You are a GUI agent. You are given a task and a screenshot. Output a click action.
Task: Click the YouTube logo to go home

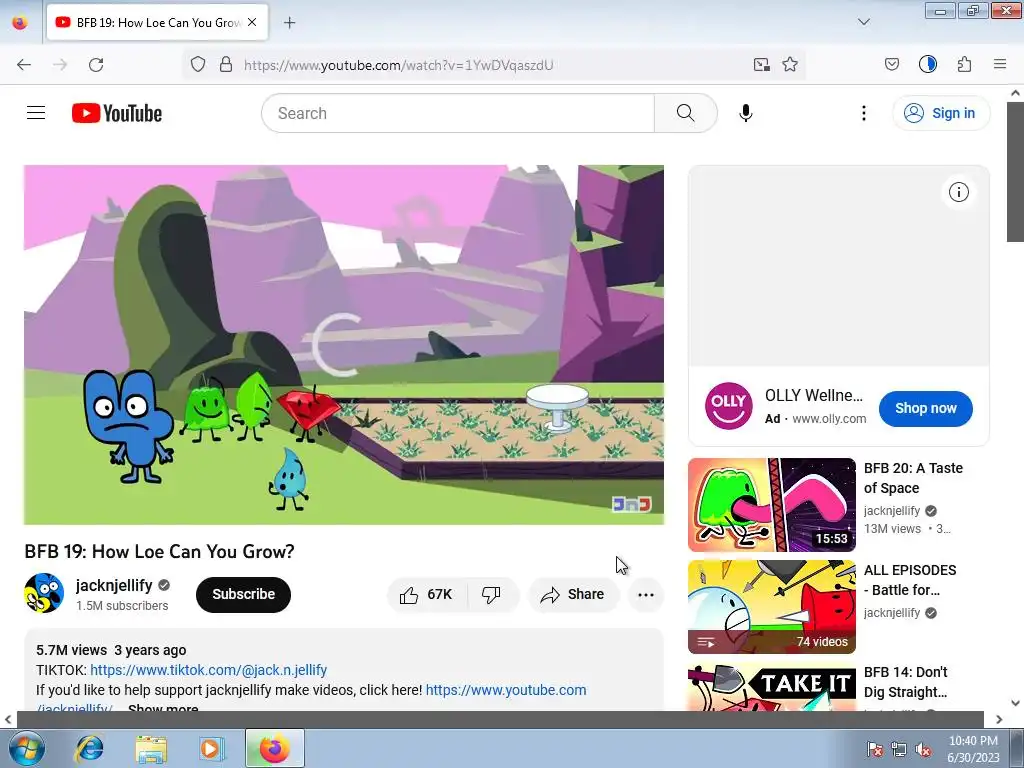point(117,113)
